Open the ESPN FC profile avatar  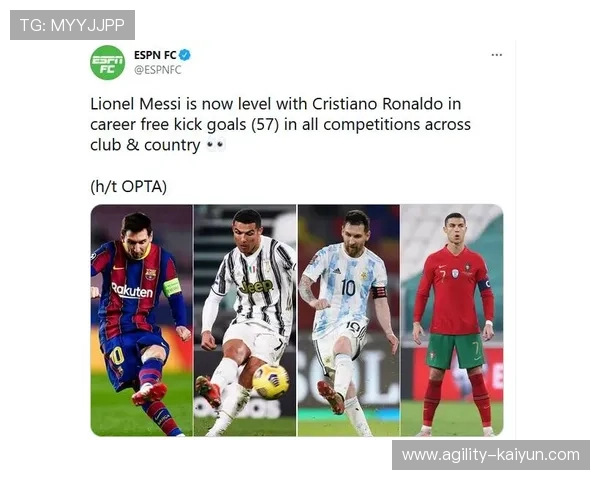click(108, 62)
